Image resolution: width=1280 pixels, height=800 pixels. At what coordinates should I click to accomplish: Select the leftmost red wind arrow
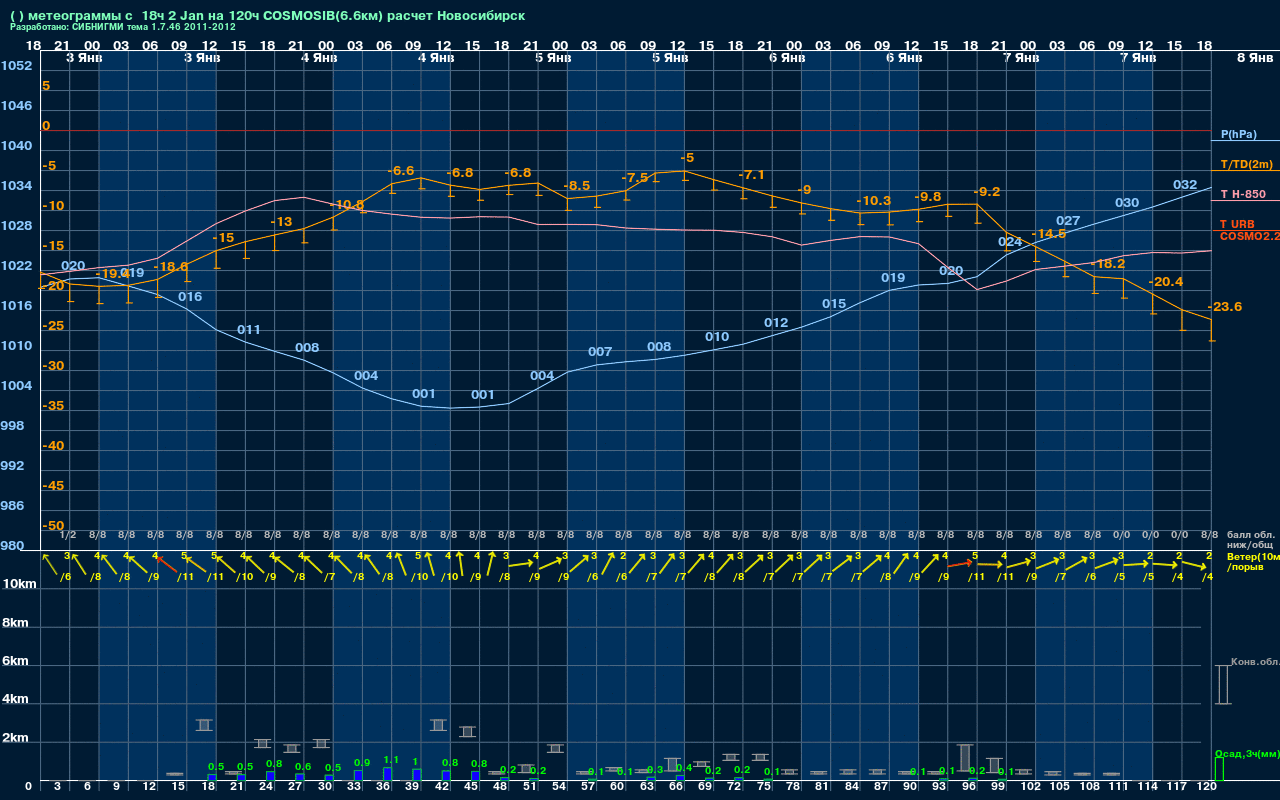click(x=166, y=565)
